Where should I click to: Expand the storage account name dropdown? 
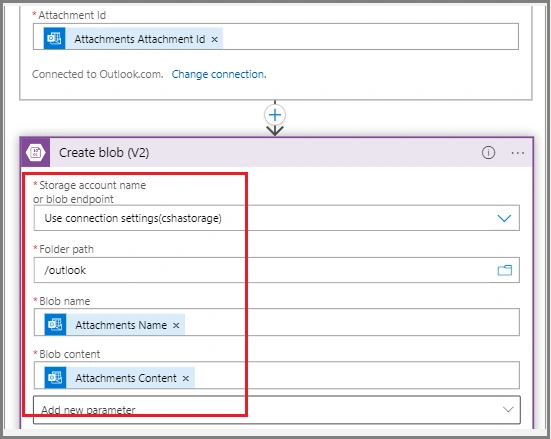coord(504,218)
